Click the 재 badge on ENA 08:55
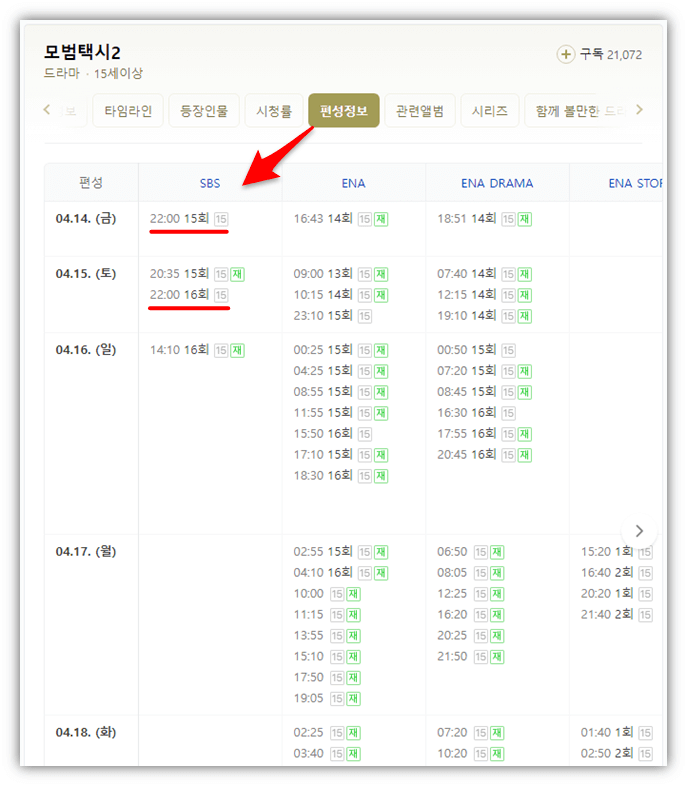The width and height of the screenshot is (687, 786). pos(381,392)
